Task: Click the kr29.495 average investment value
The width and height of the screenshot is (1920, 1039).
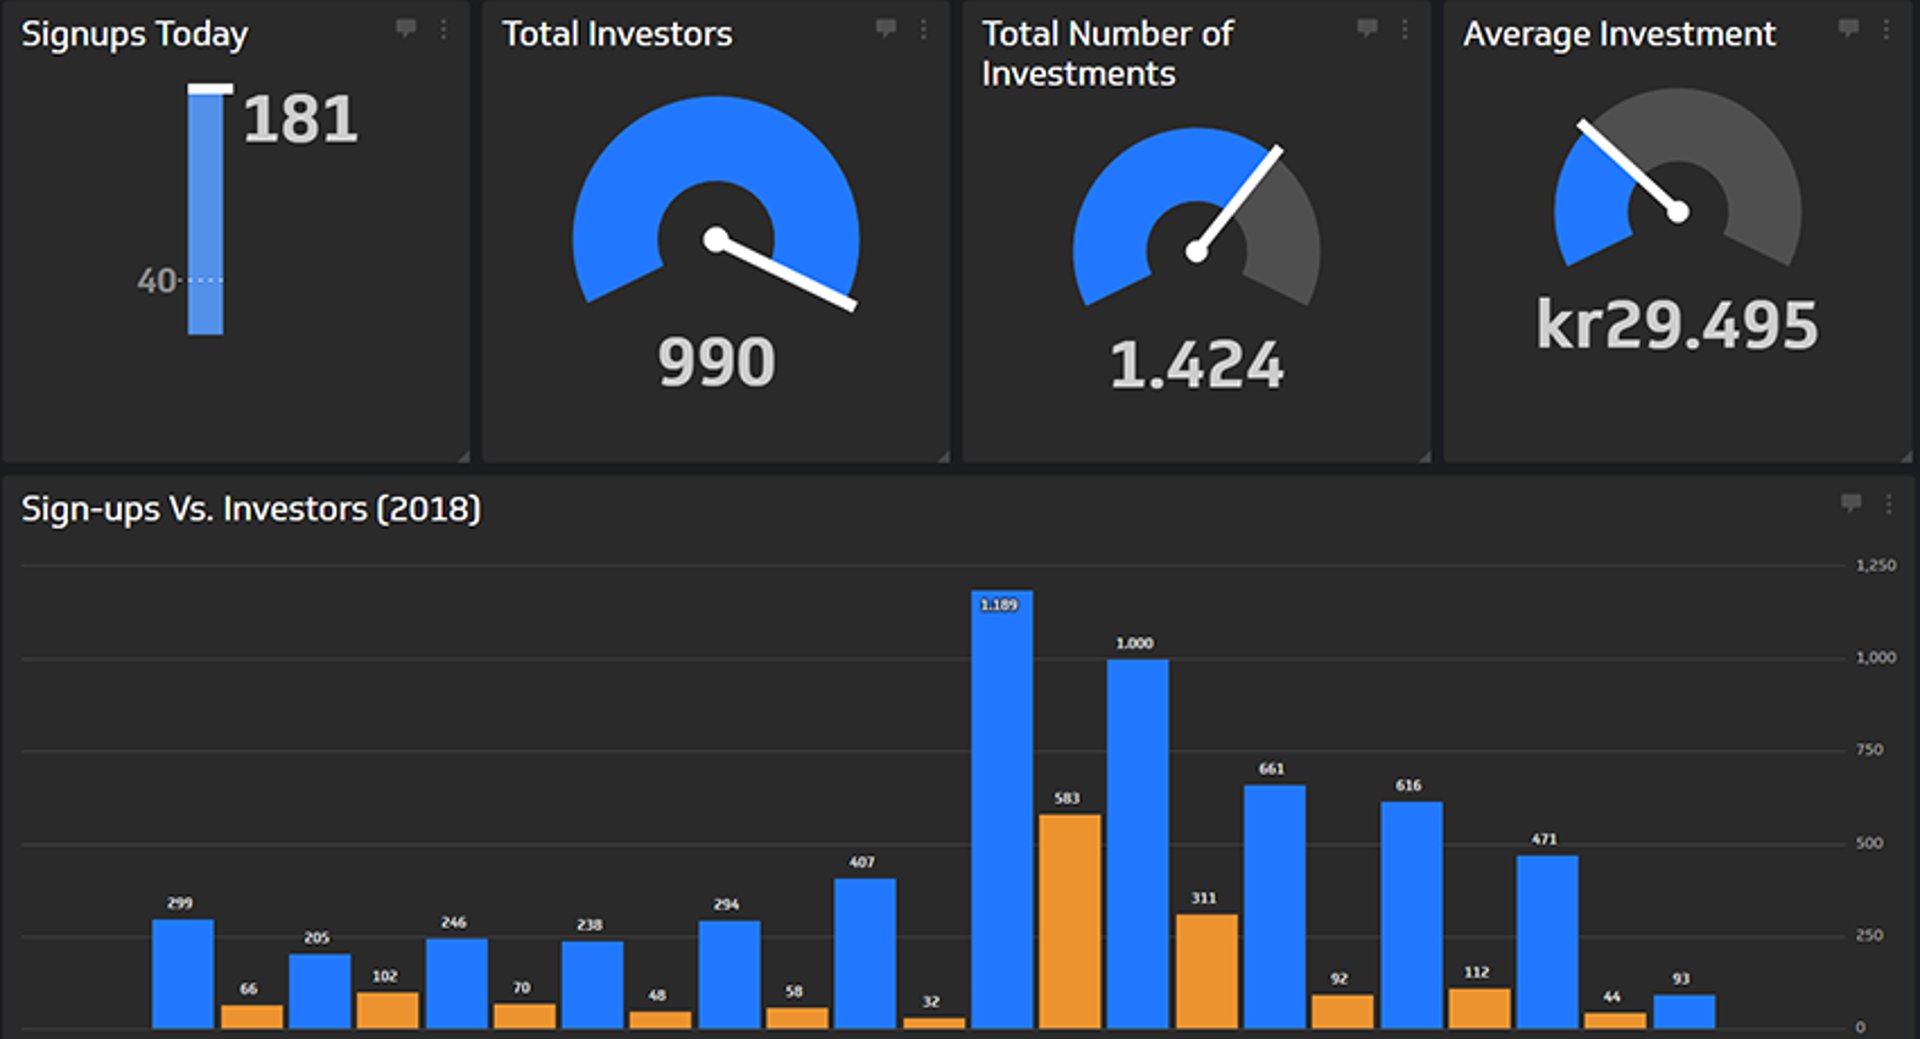Action: pos(1677,325)
